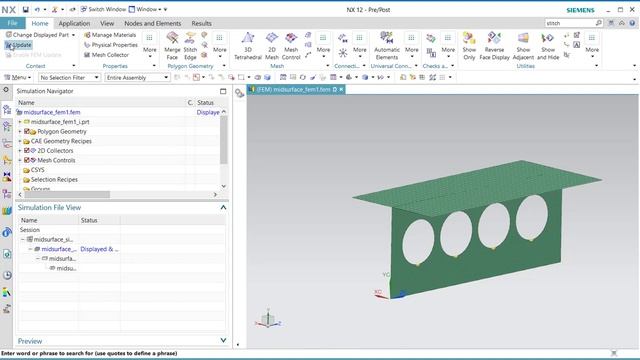
Task: Open the Window menu in title bar
Action: 144,9
